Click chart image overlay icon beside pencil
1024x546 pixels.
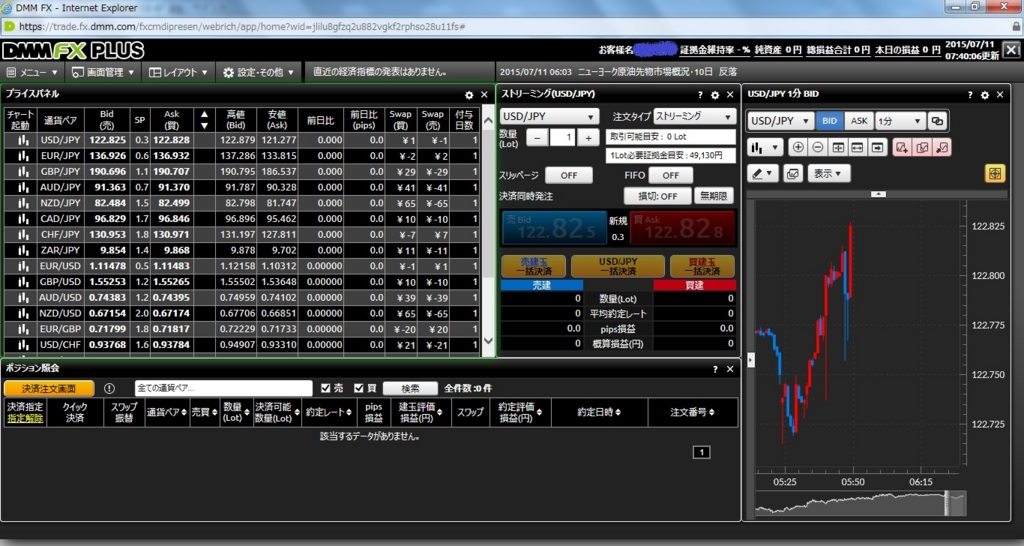(793, 174)
